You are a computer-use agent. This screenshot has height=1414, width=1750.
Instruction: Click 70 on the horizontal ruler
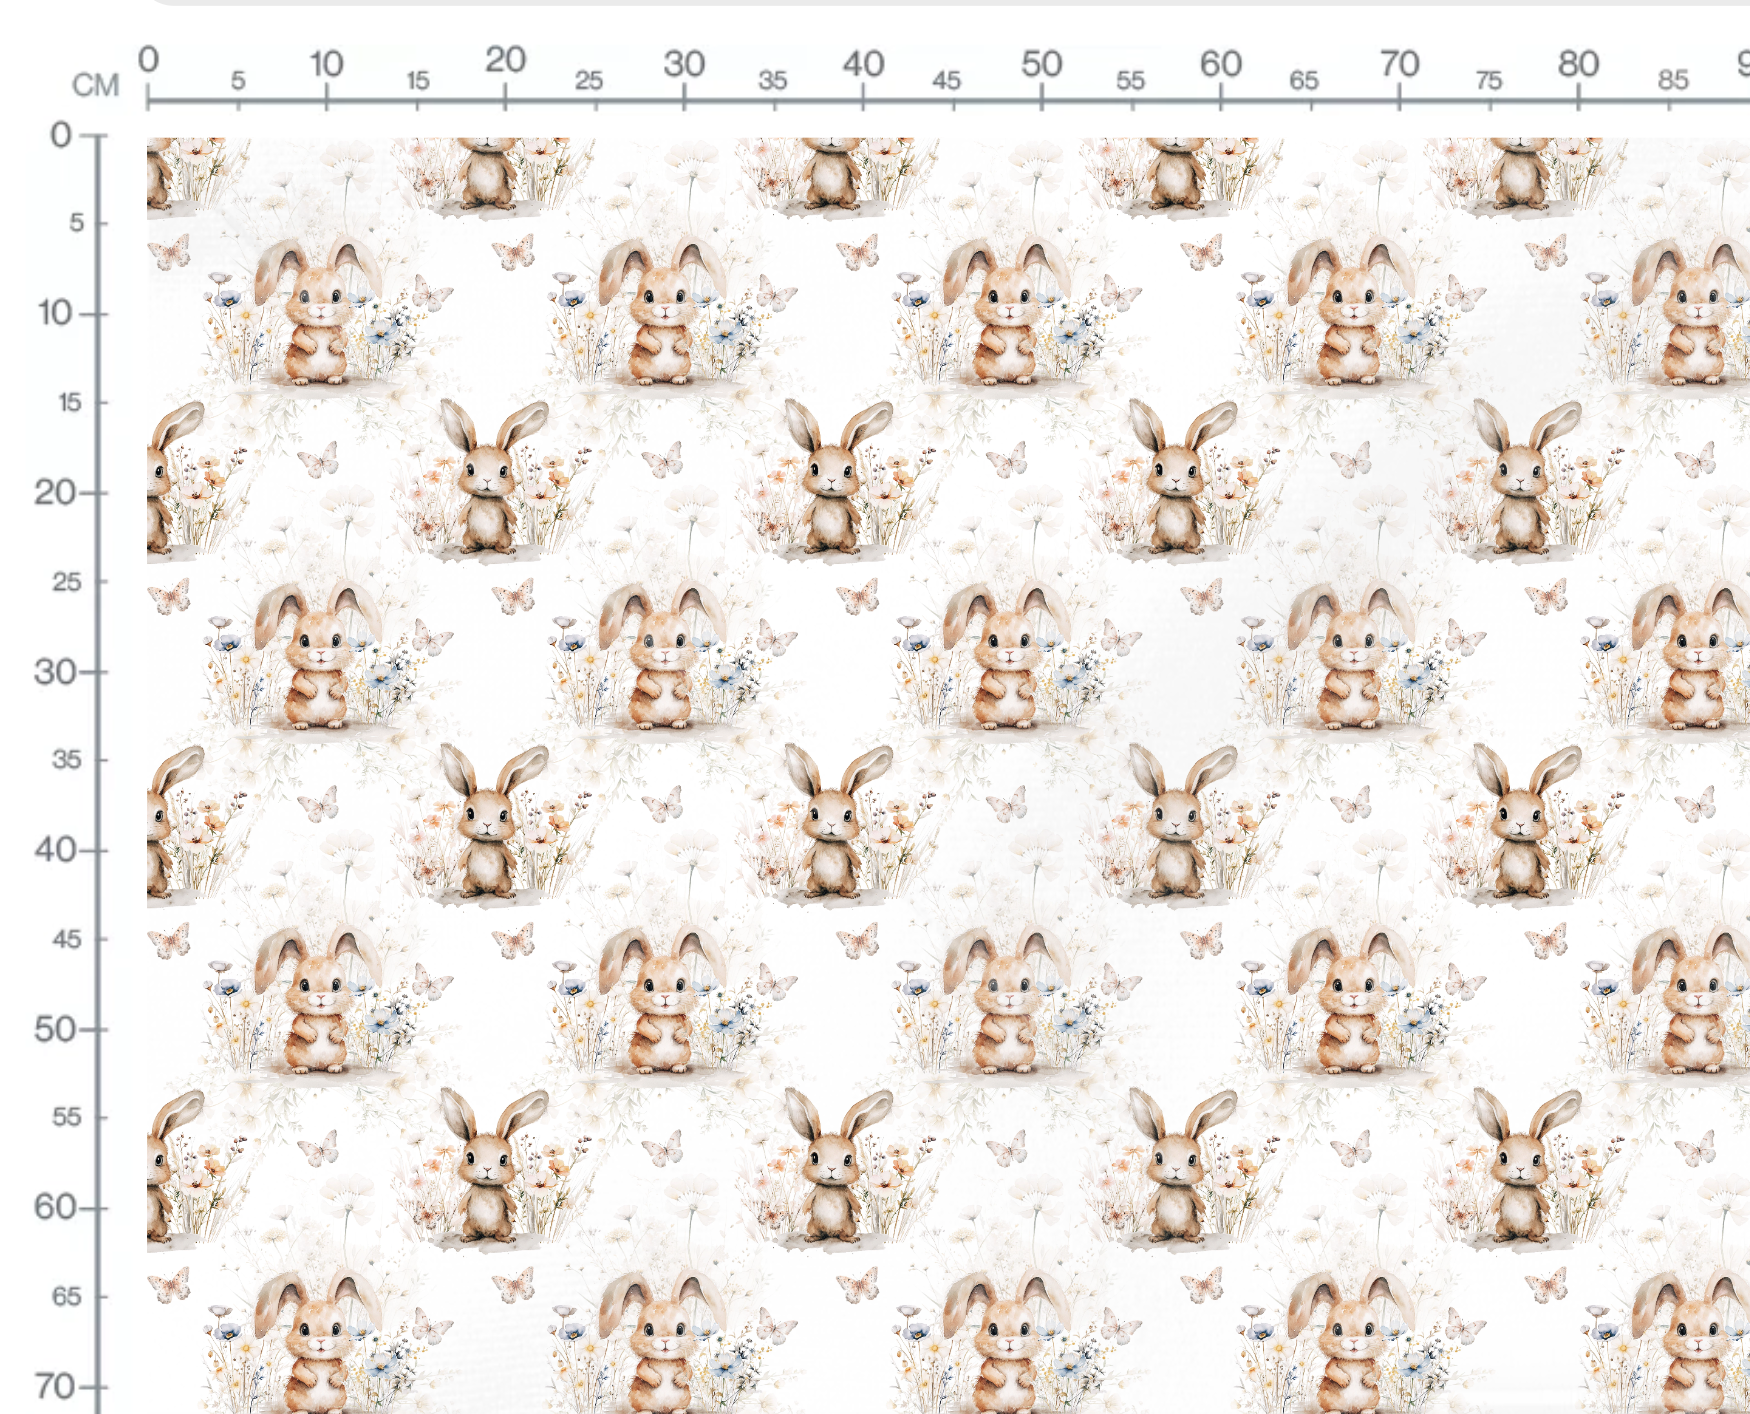pos(1399,64)
